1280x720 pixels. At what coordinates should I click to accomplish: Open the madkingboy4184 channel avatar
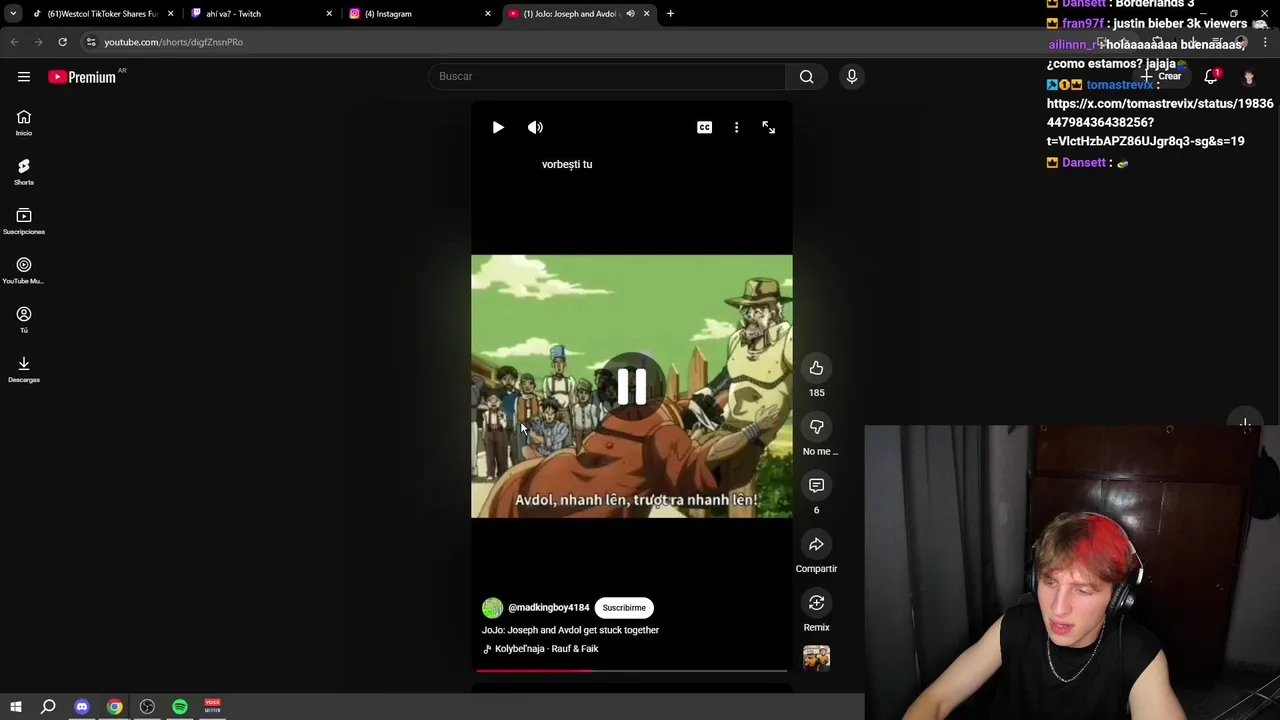point(492,608)
